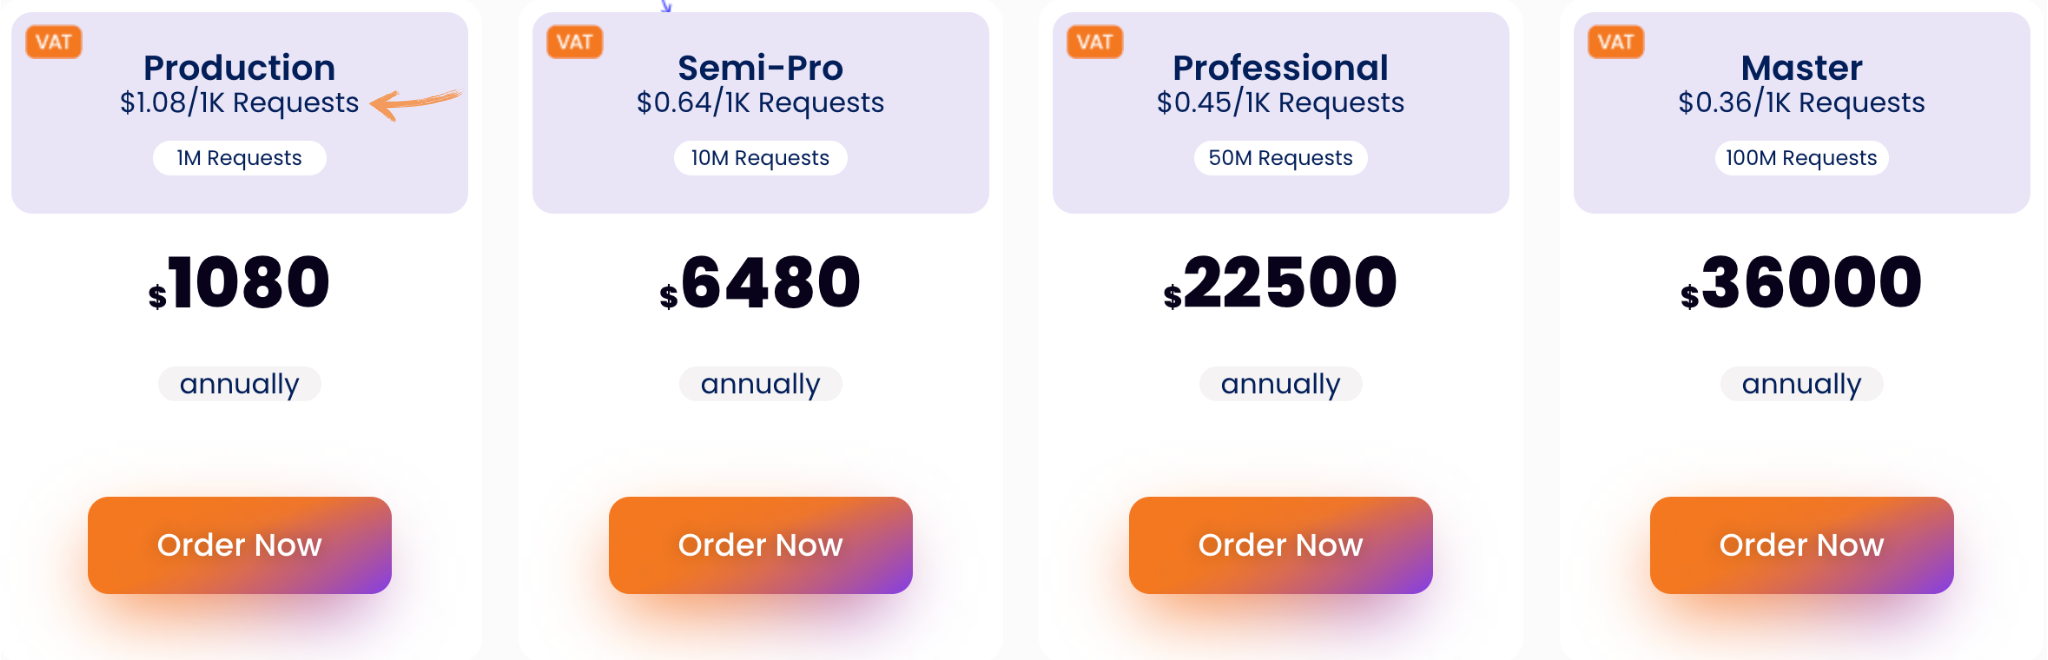Click the Master plan title
Image resolution: width=2048 pixels, height=660 pixels.
click(x=1802, y=68)
